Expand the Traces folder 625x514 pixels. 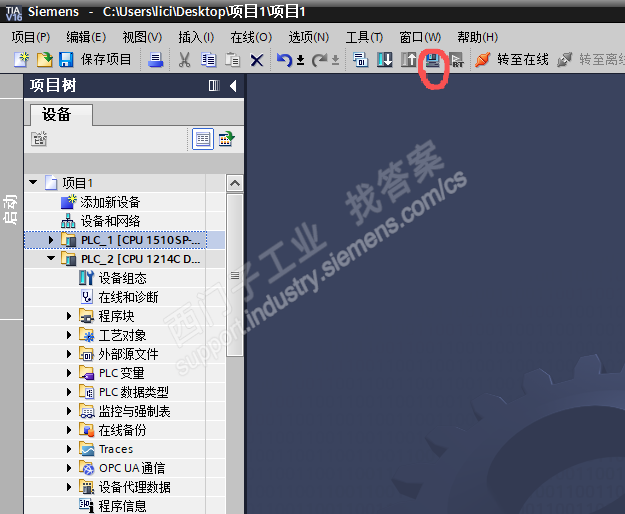[x=69, y=449]
